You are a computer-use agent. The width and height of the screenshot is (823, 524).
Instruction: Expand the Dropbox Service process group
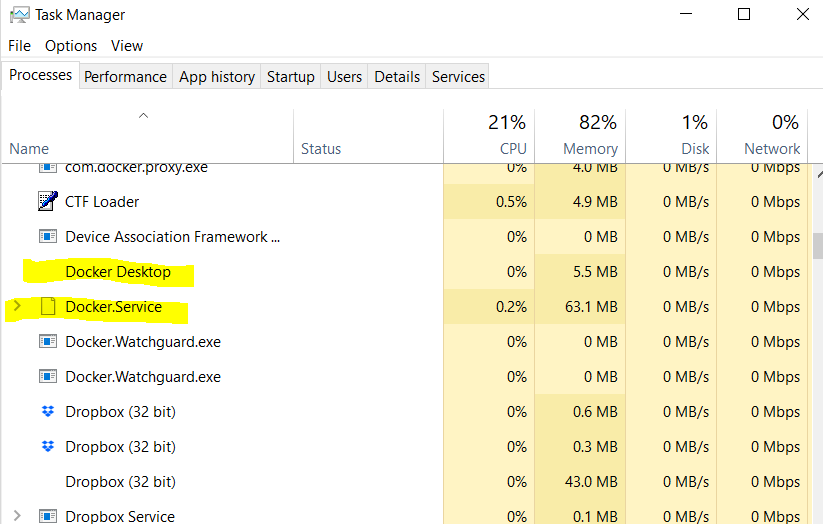click(x=17, y=516)
